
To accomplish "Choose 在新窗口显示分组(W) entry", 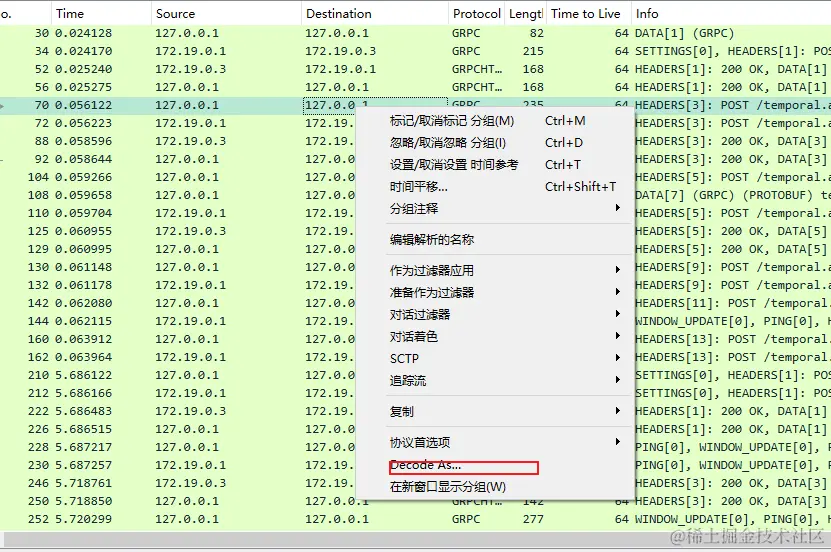I will [x=495, y=487].
